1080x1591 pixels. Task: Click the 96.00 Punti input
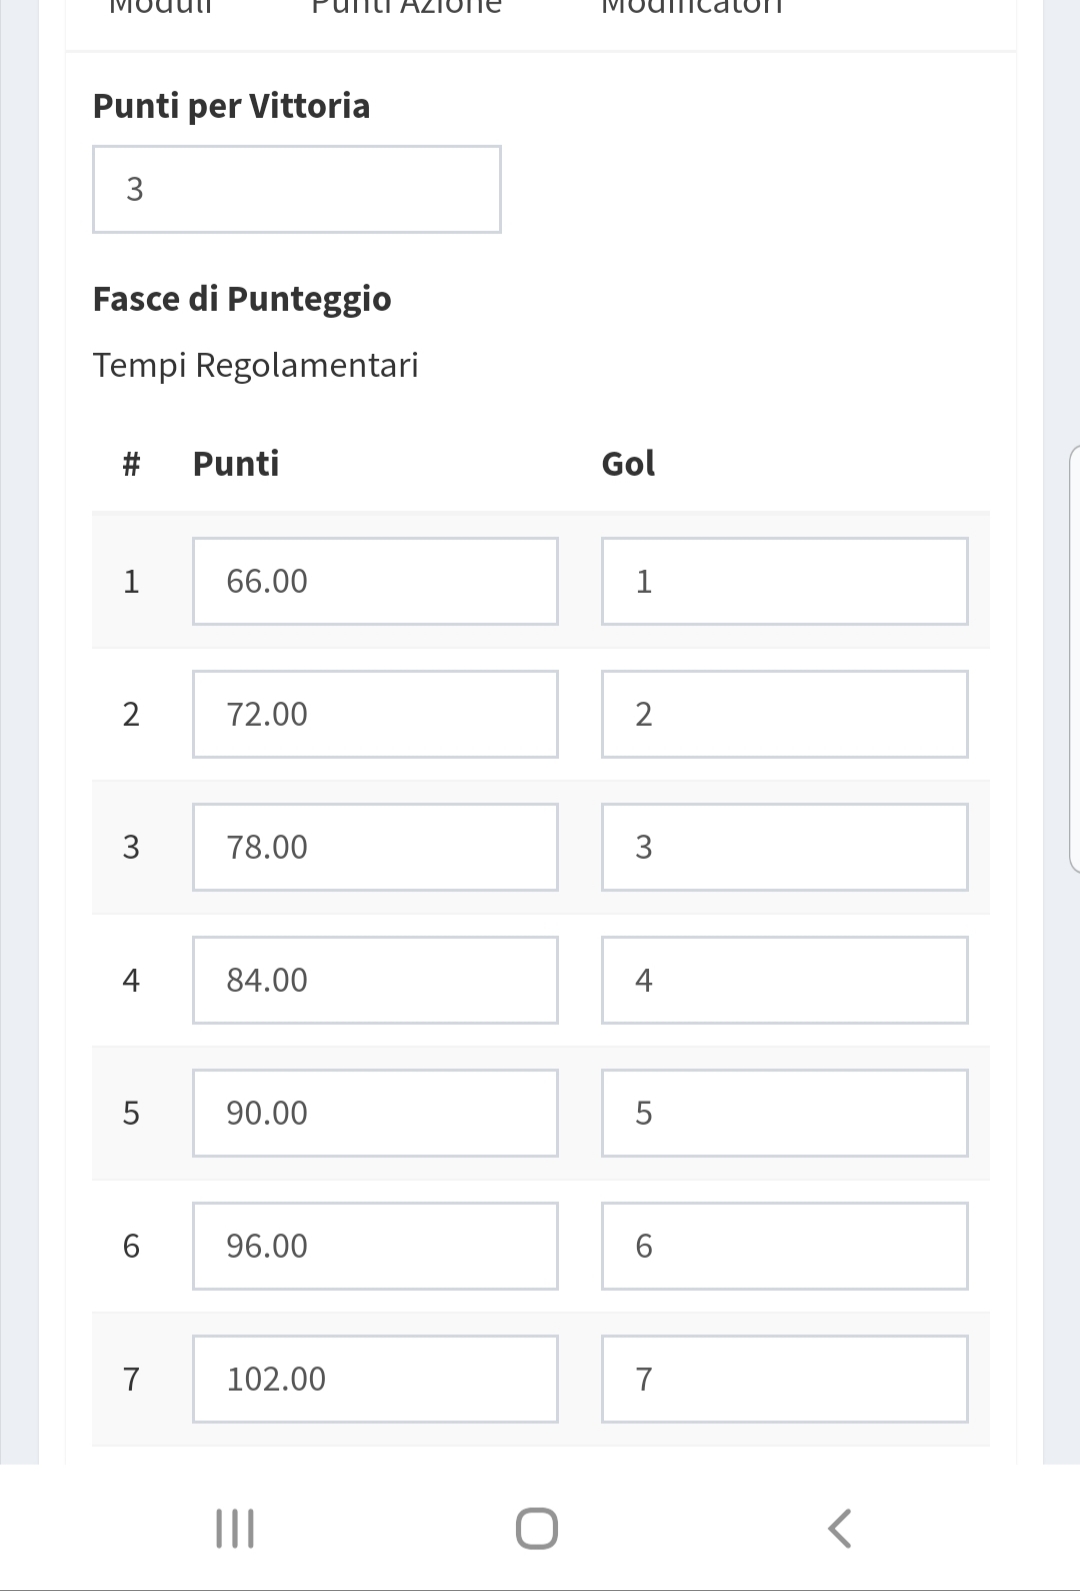coord(375,1246)
